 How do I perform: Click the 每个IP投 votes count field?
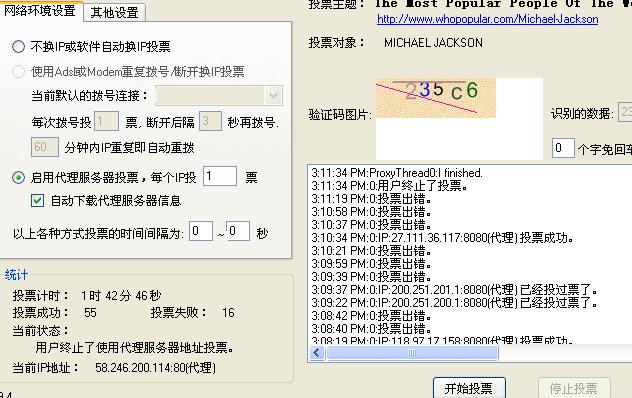[220, 176]
